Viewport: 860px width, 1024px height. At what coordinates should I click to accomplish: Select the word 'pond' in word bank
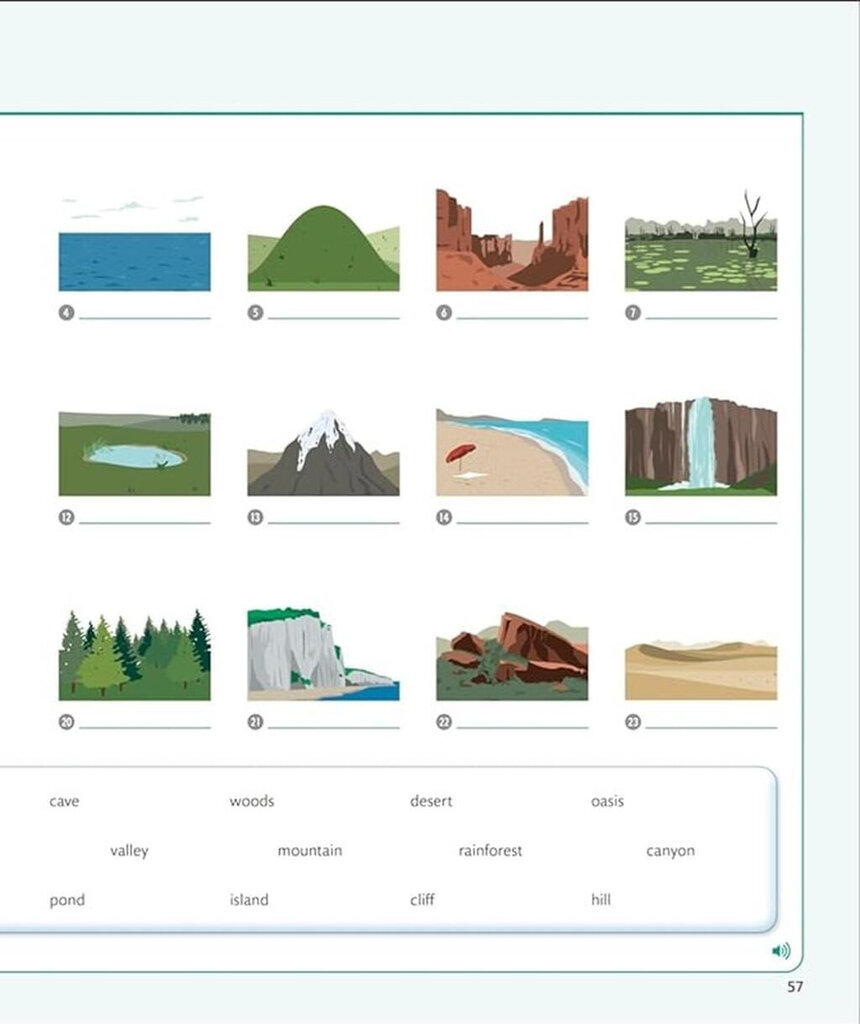(67, 900)
